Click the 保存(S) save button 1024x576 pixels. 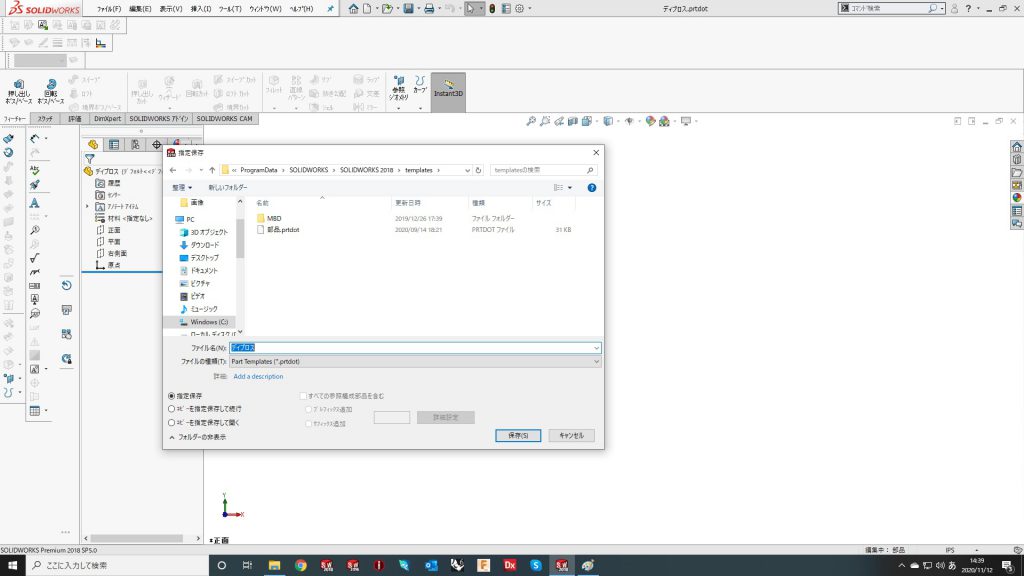click(x=518, y=436)
